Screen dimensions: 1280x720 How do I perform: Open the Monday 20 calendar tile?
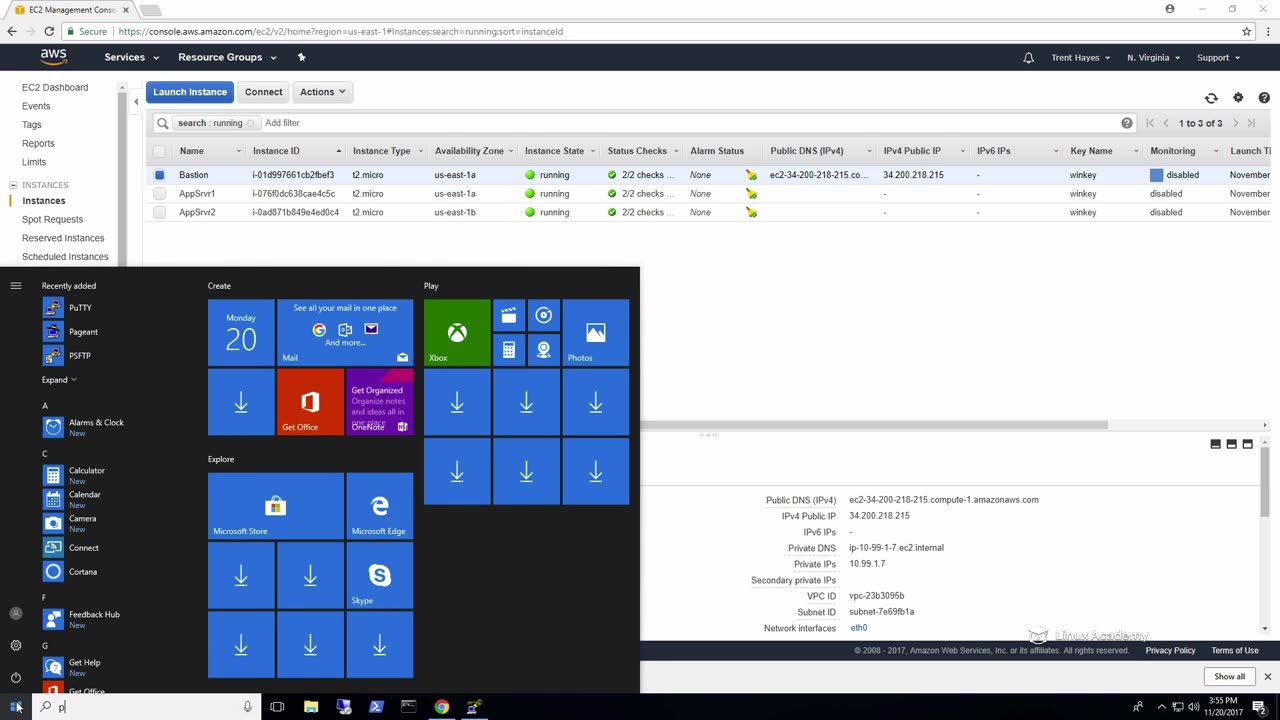[x=241, y=333]
